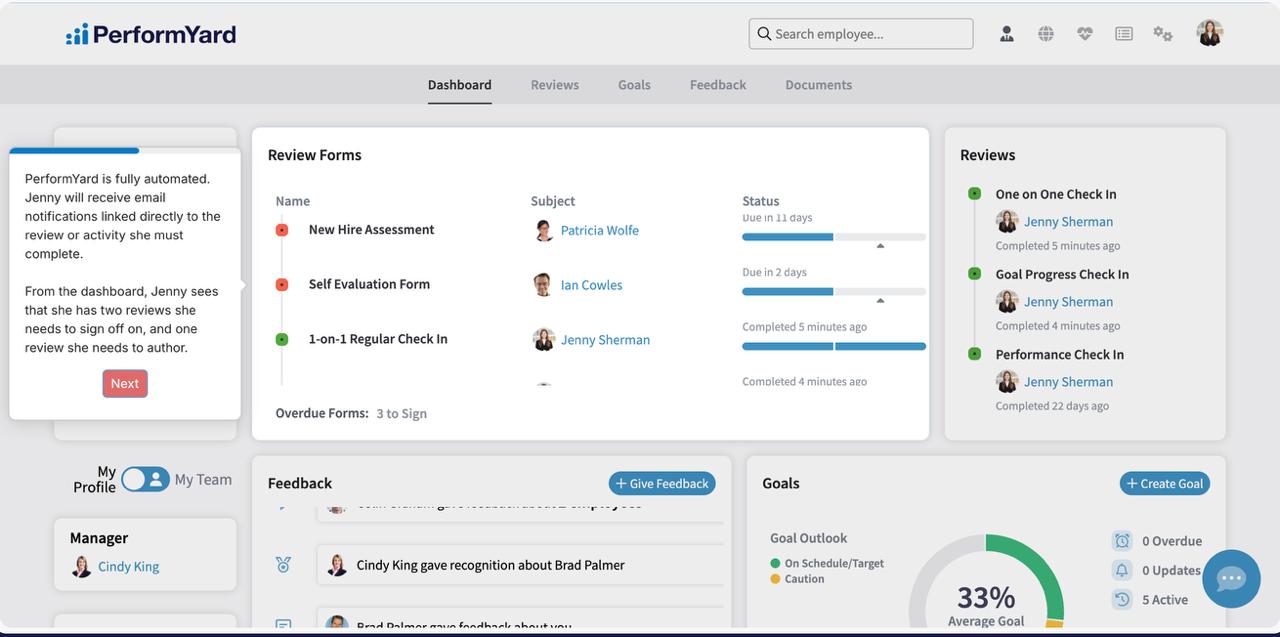Click the red status dot for Self Evaluation Form
The image size is (1280, 637).
coord(282,285)
